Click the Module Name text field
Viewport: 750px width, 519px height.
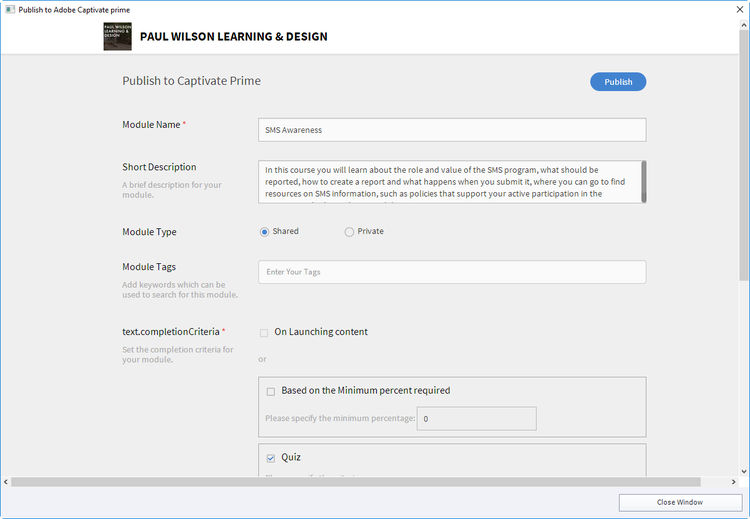pyautogui.click(x=451, y=130)
